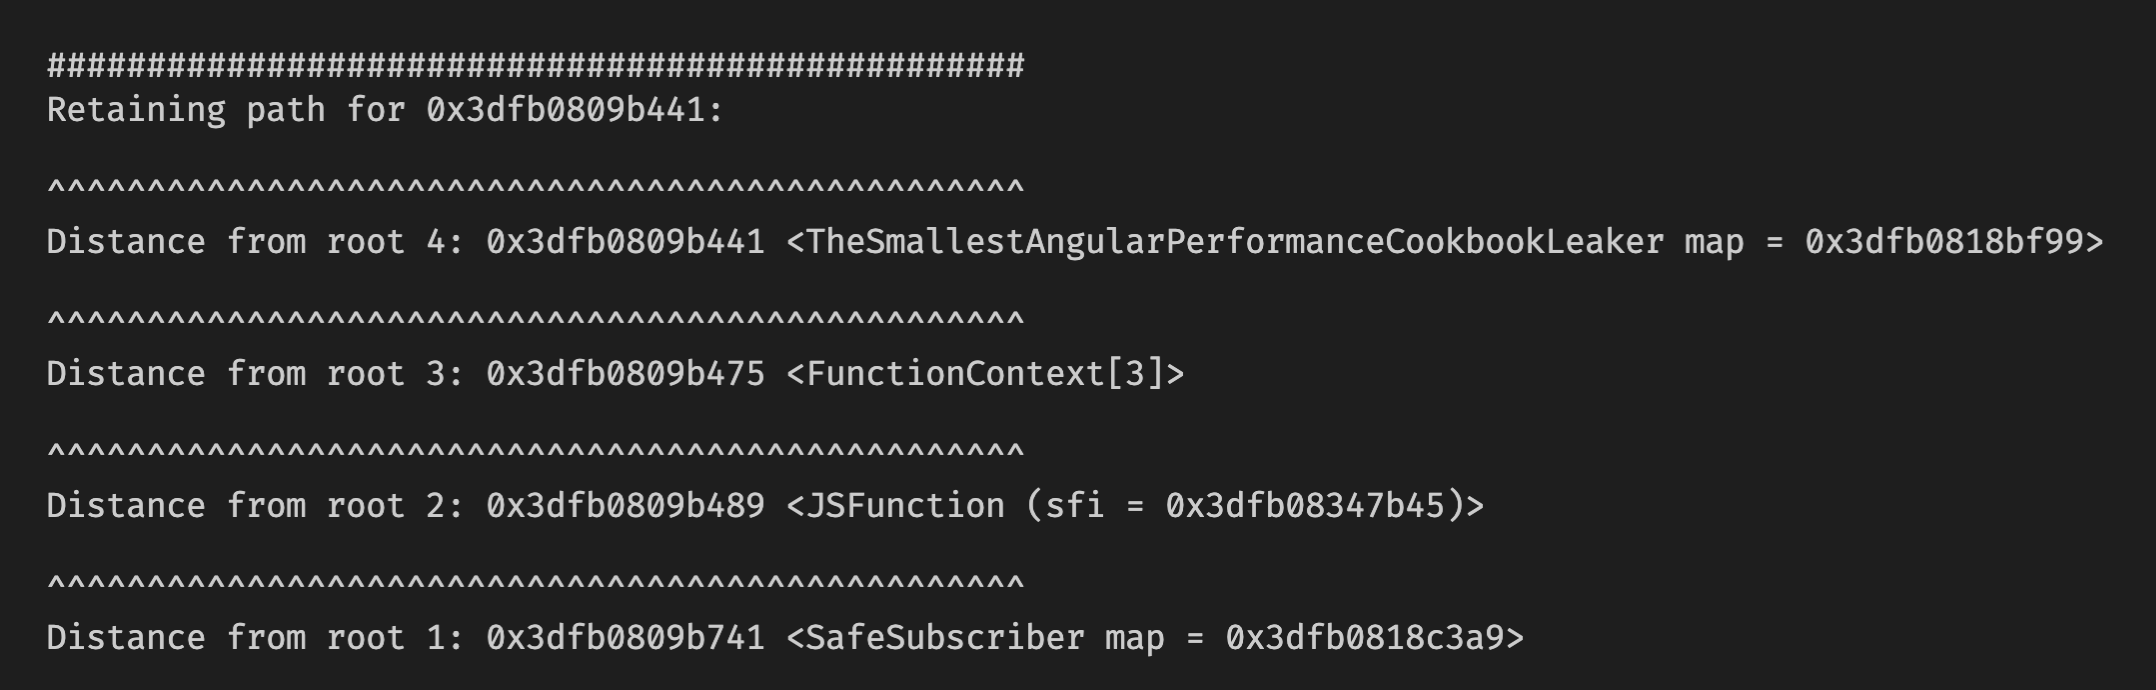Select the FunctionContext[3] text
This screenshot has width=2156, height=690.
[985, 374]
